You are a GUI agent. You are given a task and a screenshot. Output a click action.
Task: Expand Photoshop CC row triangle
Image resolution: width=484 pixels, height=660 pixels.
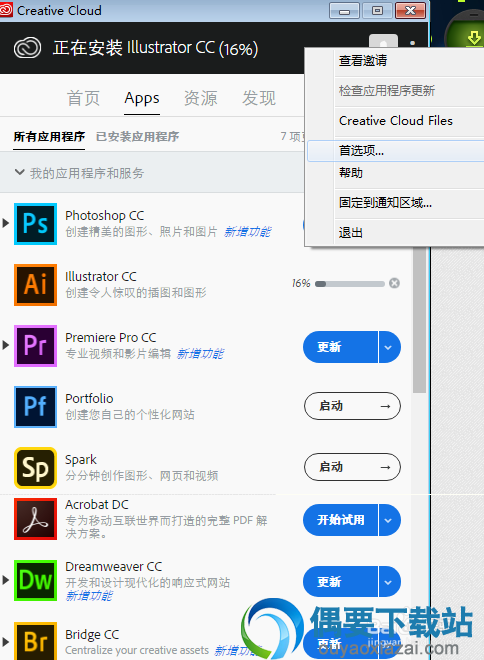(x=5, y=223)
